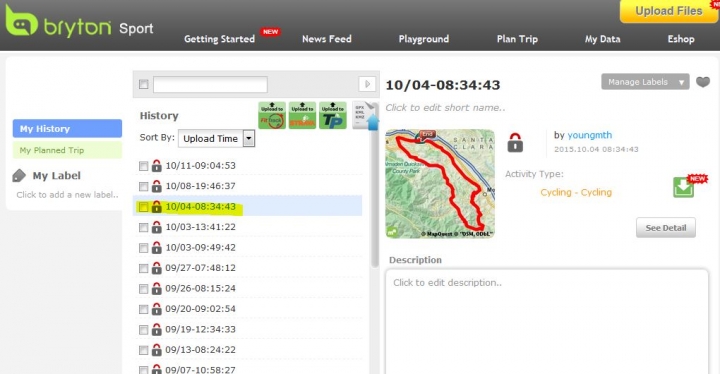Lock icon for 09/20-09:02:54
Screen dimensions: 720x374
point(157,309)
